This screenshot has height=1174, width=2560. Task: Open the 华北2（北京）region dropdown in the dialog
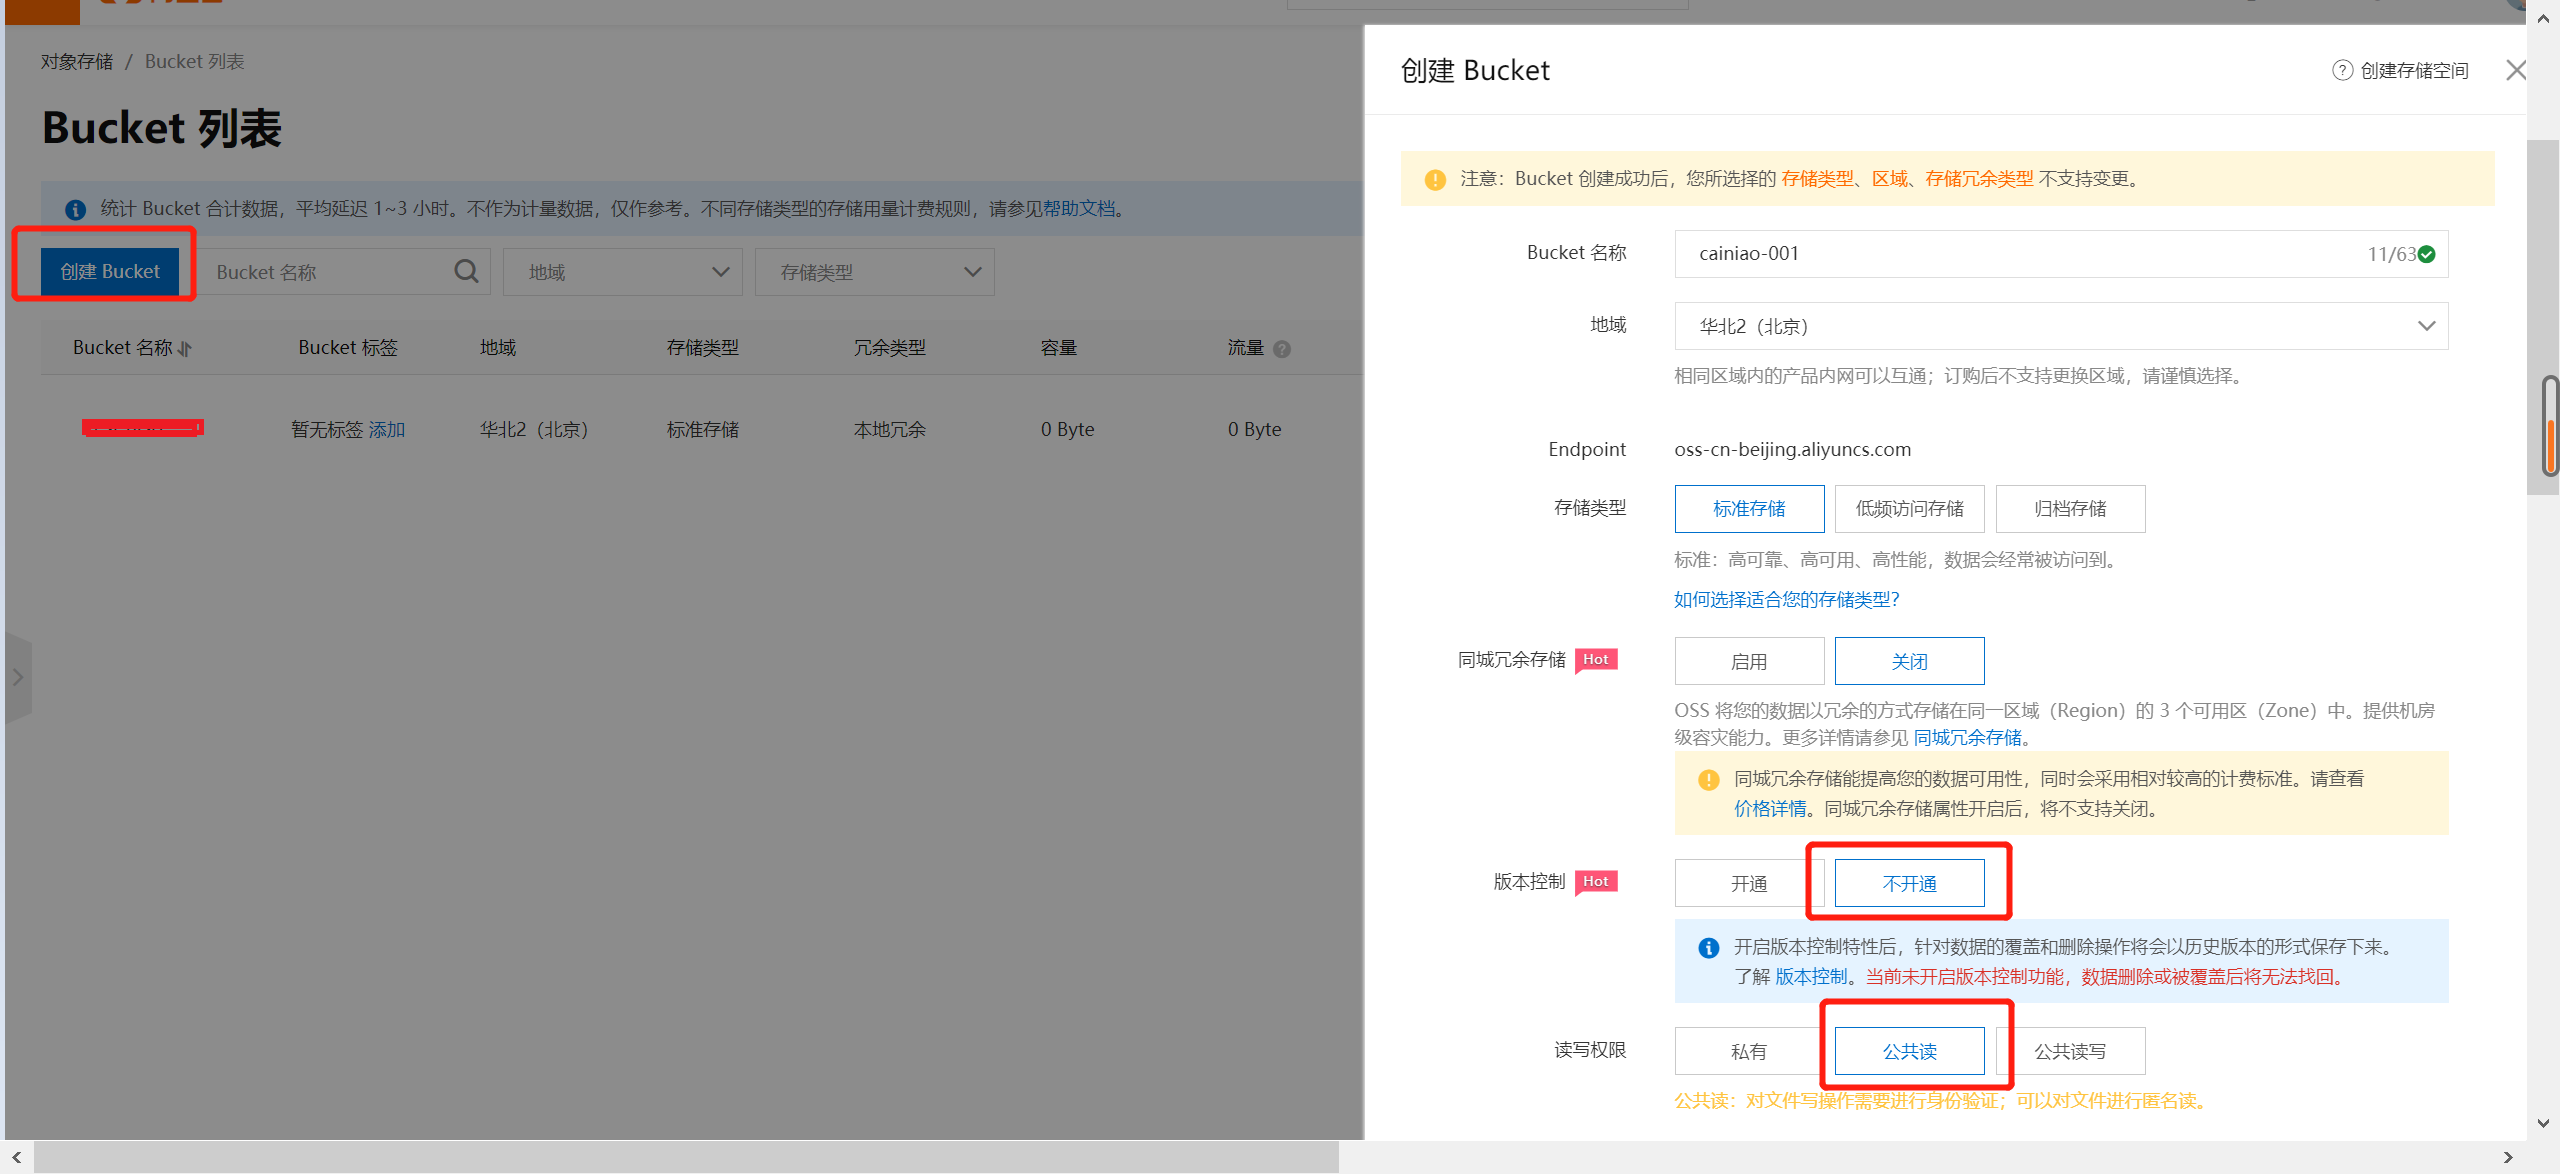click(x=2426, y=325)
